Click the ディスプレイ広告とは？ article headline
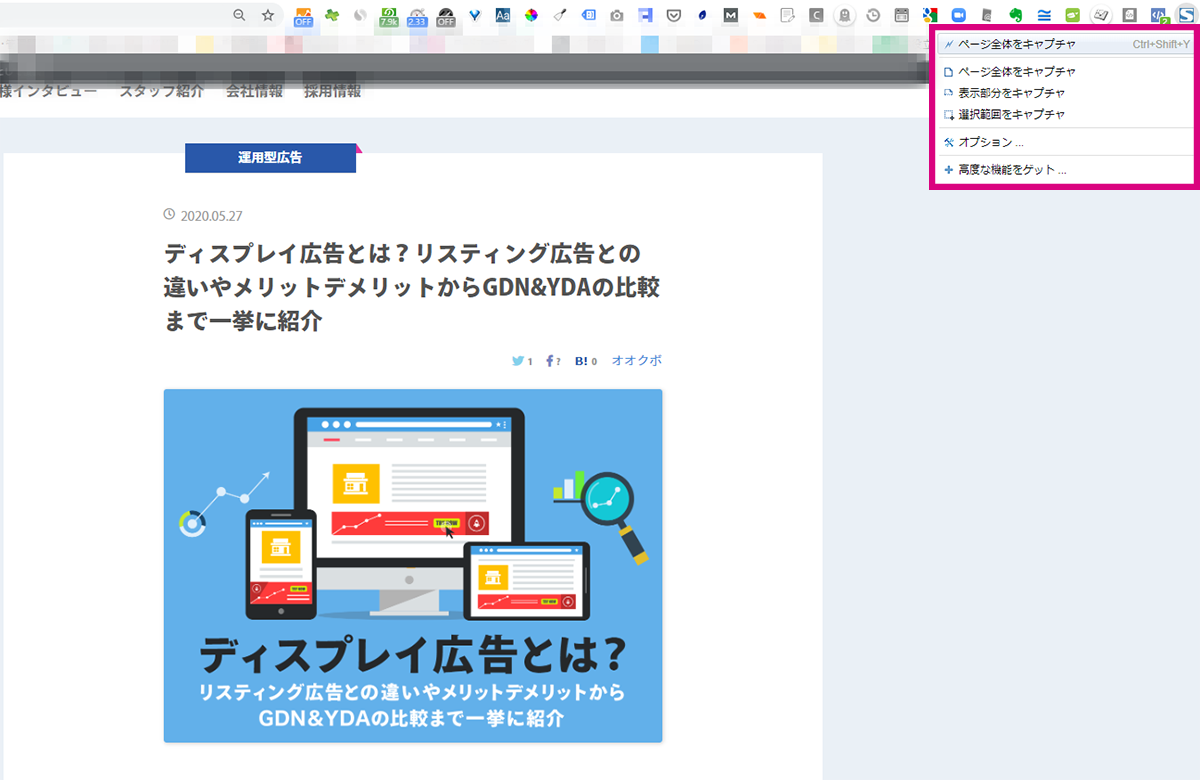1200x780 pixels. pos(412,286)
